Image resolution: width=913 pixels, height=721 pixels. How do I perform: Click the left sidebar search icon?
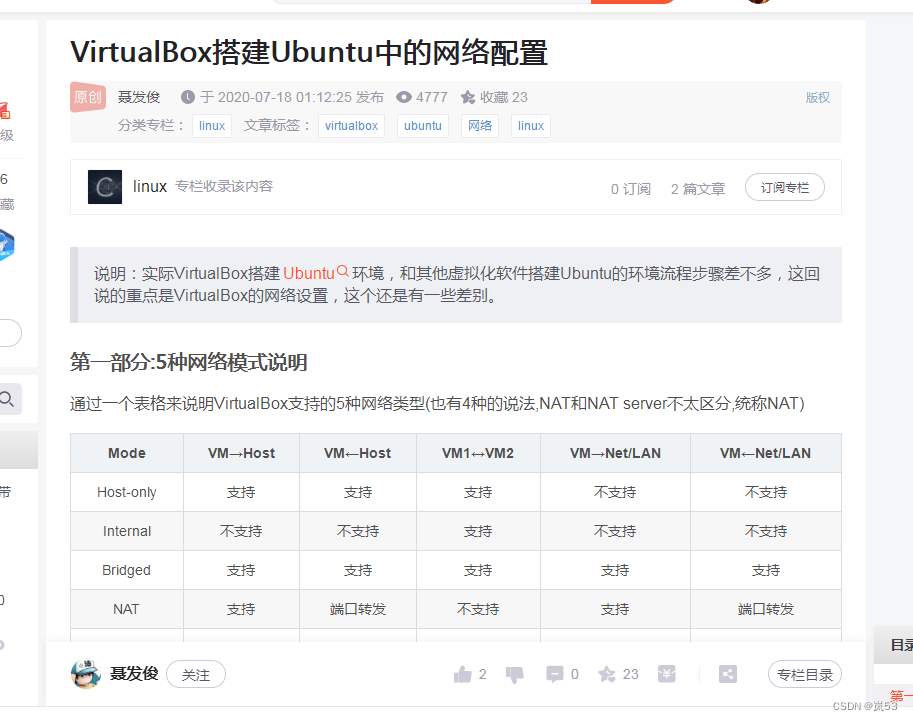[x=7, y=399]
